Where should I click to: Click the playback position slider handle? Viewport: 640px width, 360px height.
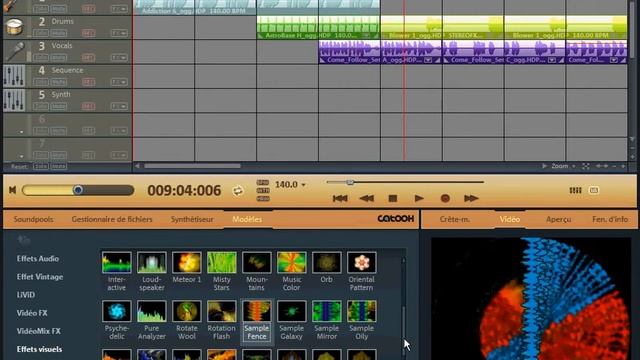click(x=350, y=182)
